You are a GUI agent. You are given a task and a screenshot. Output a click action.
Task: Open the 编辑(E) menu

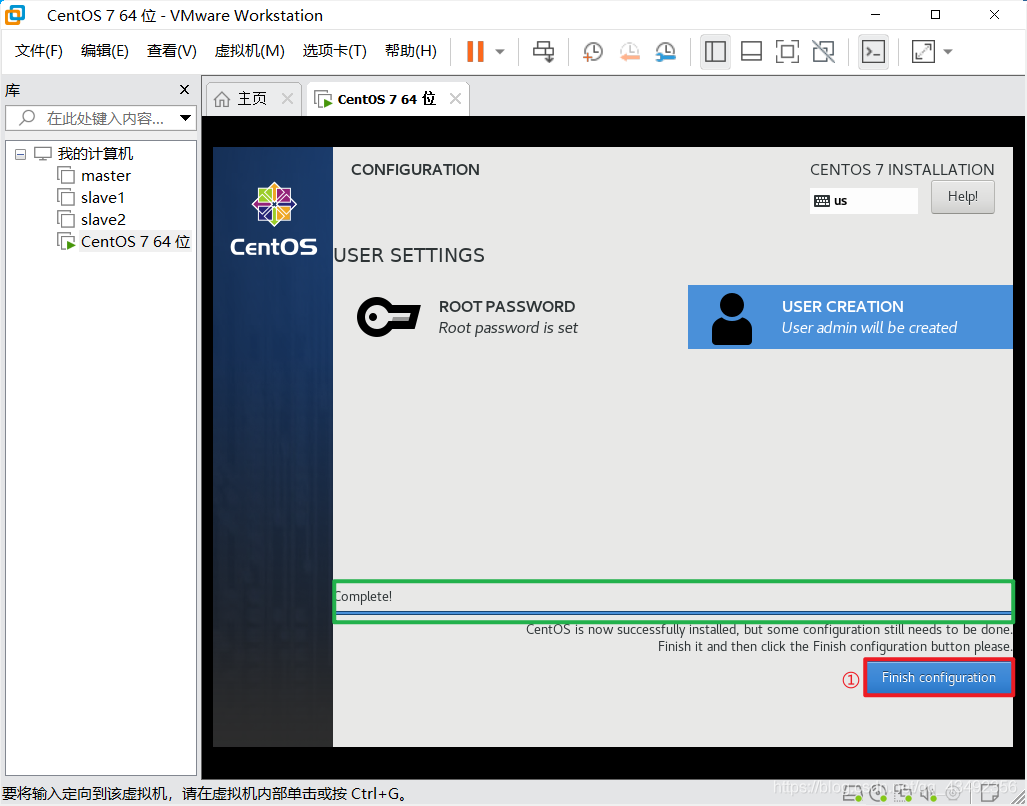pyautogui.click(x=105, y=51)
